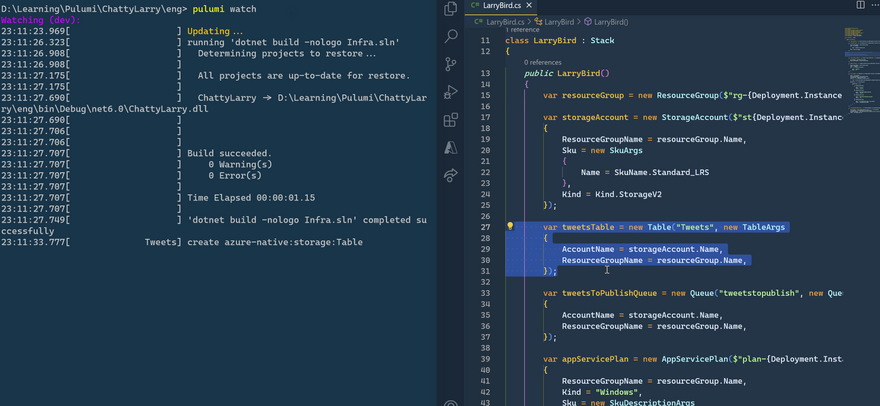Open the Extensions view
Viewport: 880px width, 406px height.
(450, 120)
